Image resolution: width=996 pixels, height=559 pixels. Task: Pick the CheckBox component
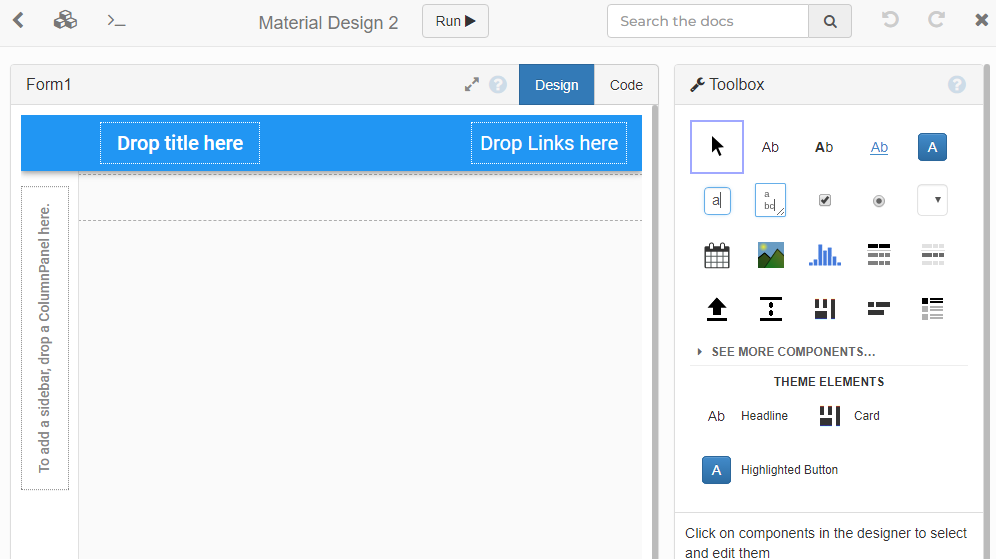pyautogui.click(x=824, y=200)
